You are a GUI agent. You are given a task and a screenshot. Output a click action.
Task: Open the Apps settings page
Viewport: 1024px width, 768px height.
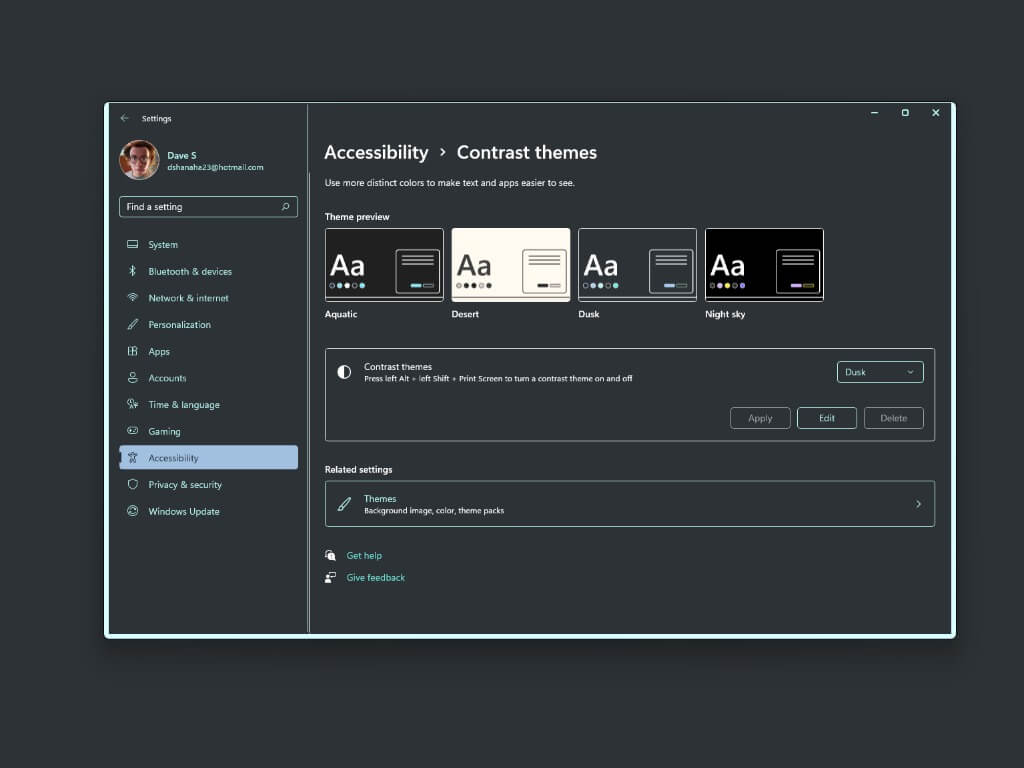tap(159, 352)
